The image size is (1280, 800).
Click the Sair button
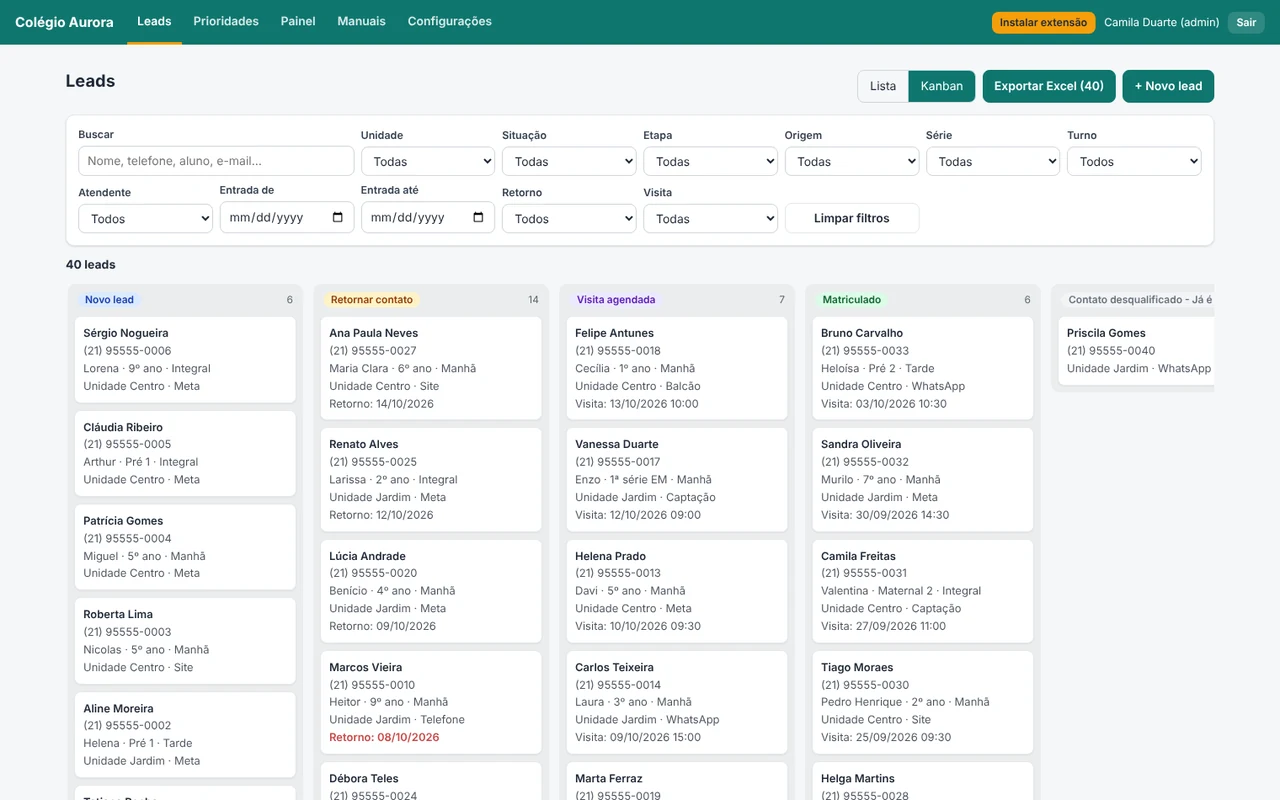tap(1246, 22)
